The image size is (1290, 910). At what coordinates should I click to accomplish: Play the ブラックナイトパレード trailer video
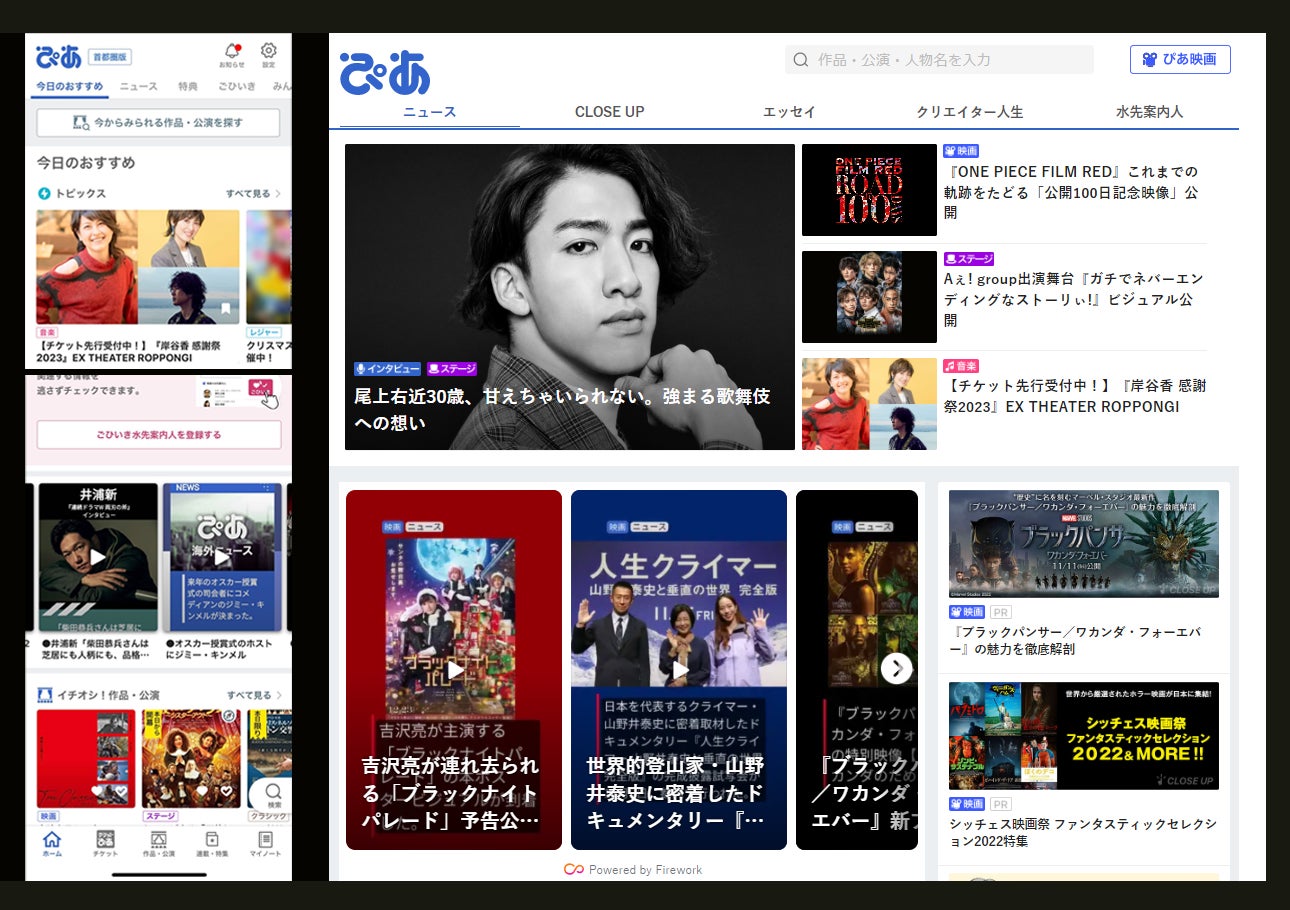(454, 669)
